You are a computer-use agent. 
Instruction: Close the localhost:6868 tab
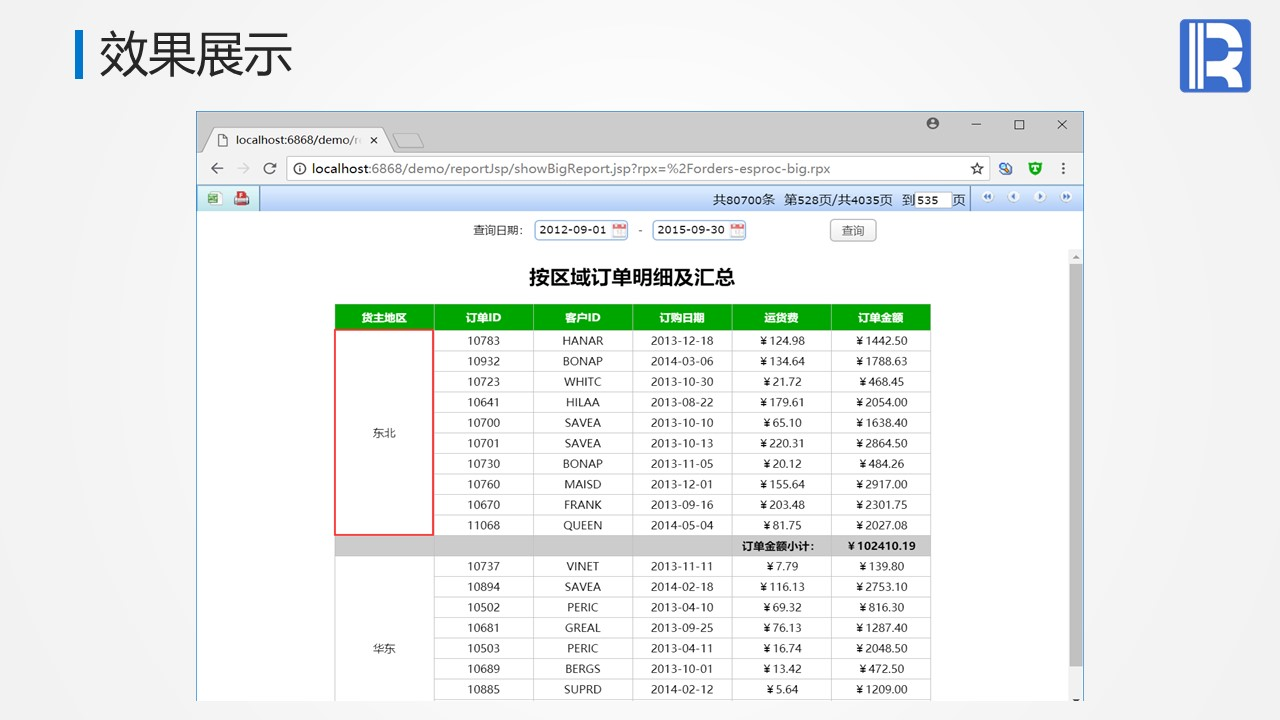tap(374, 141)
